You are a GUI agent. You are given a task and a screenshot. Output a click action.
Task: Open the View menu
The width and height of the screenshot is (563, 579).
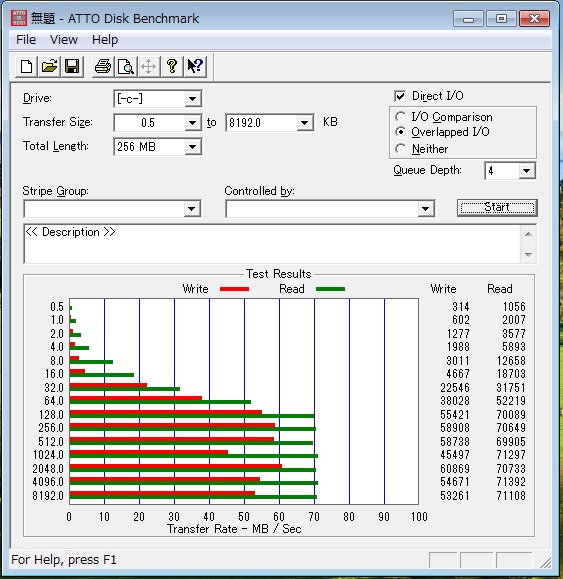(x=64, y=40)
